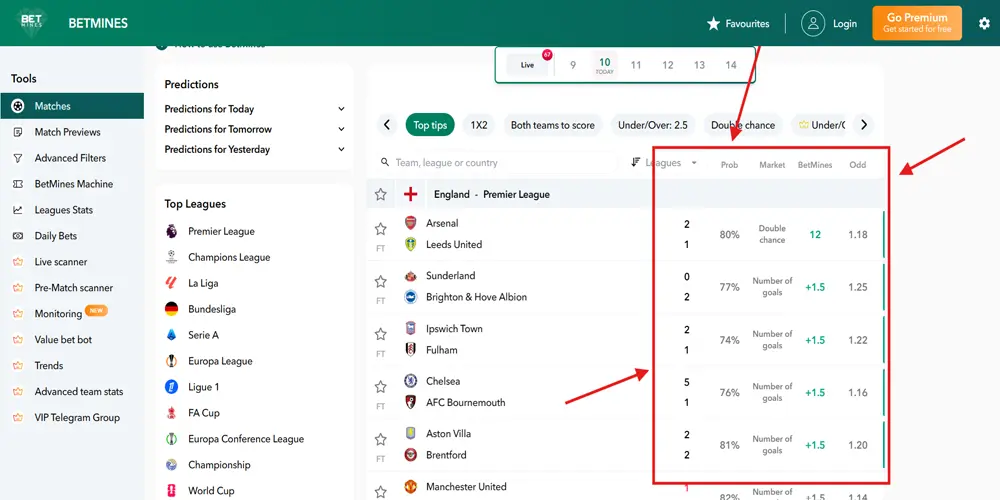Select the 1X2 tab

pyautogui.click(x=479, y=125)
